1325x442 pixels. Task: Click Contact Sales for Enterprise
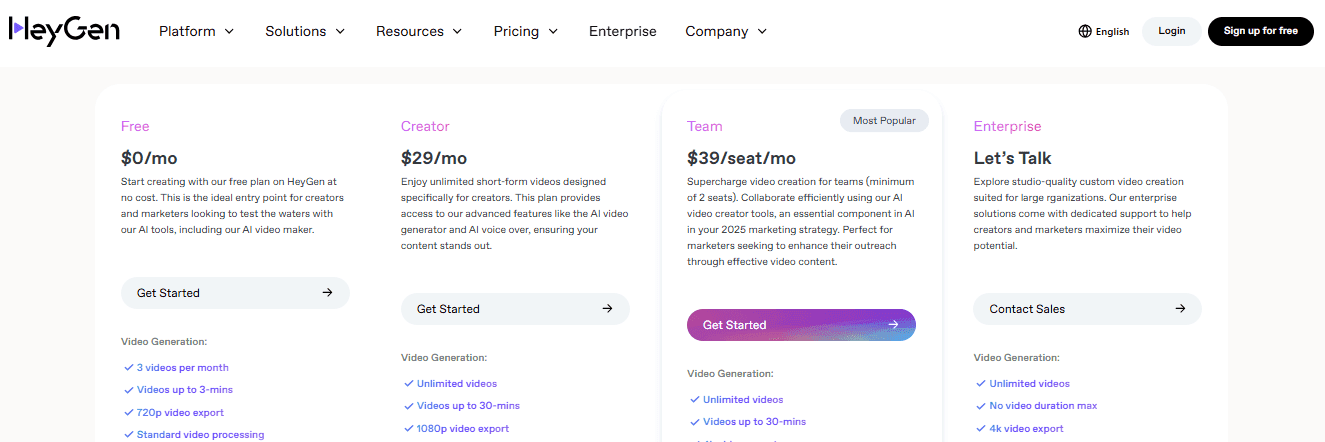point(1087,309)
